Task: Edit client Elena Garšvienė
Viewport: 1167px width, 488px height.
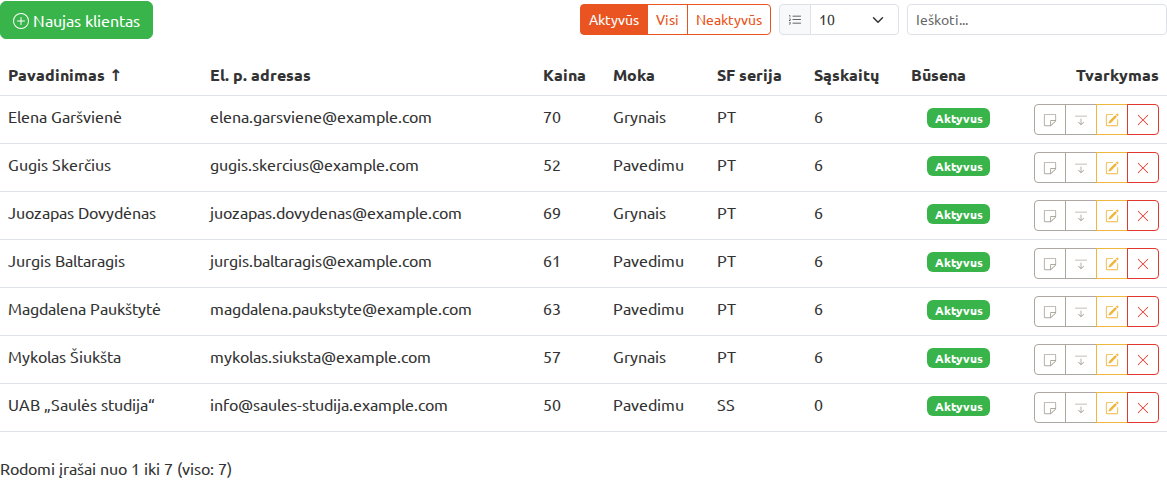Action: [x=1112, y=120]
